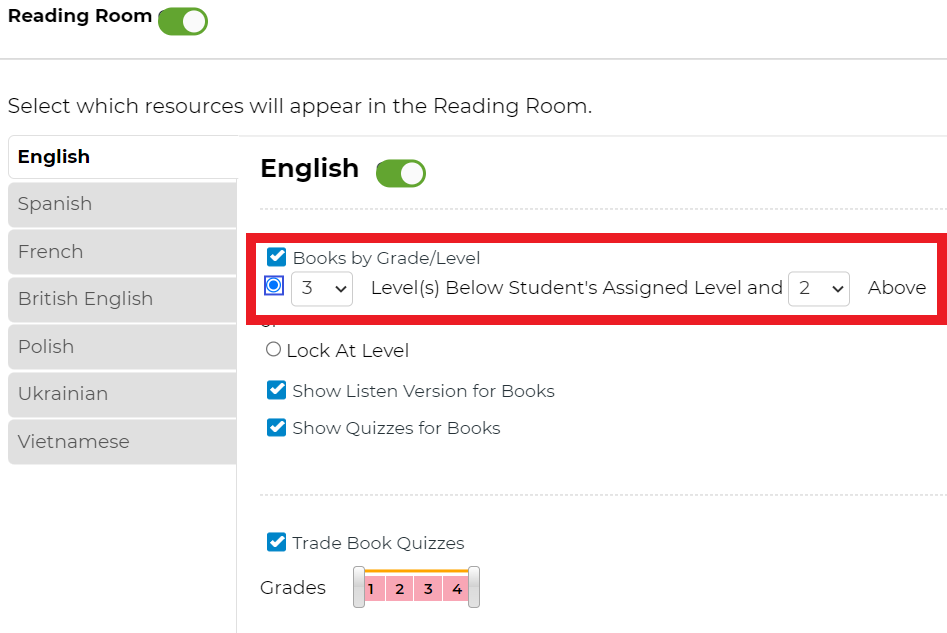Open the levels below dropdown showing 3
The height and width of the screenshot is (633, 947).
click(x=322, y=289)
